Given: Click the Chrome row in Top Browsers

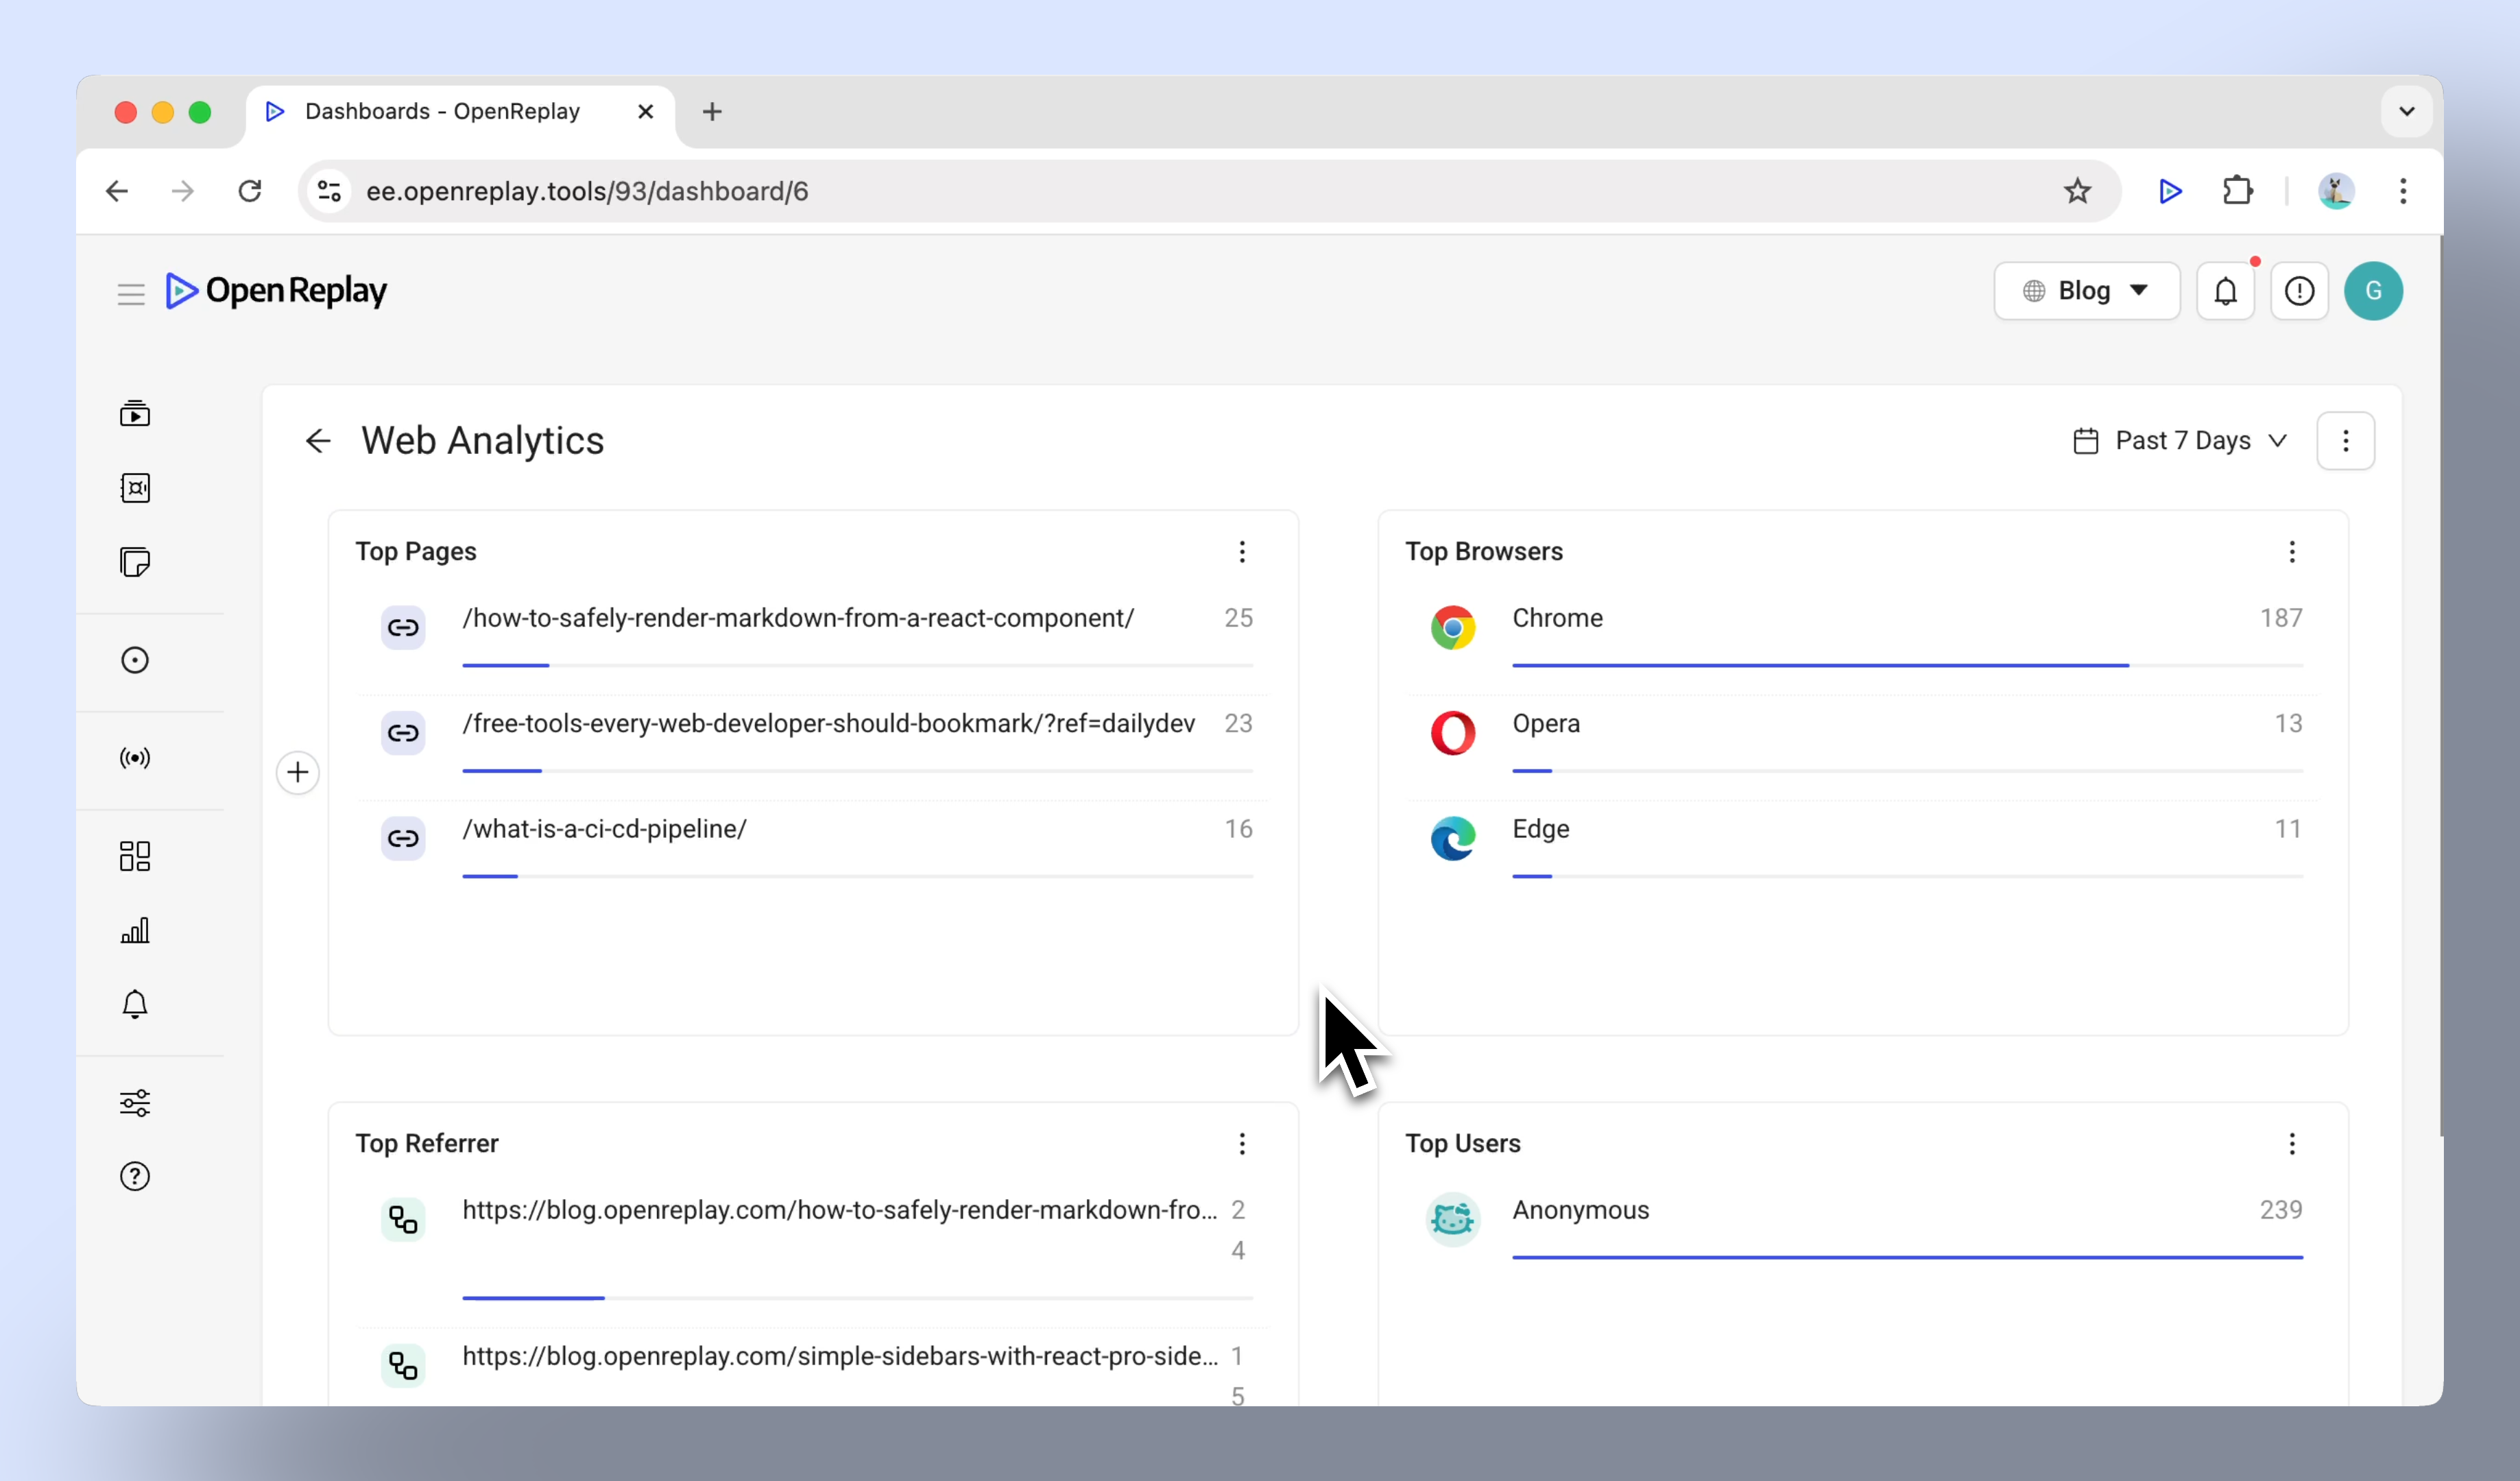Looking at the screenshot, I should (x=1863, y=638).
